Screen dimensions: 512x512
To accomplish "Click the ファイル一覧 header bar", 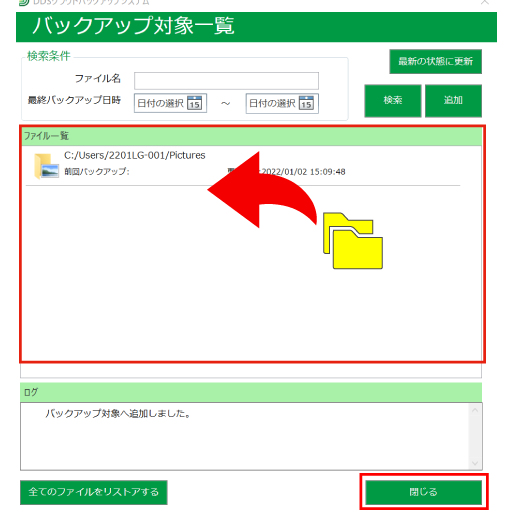I will (252, 136).
